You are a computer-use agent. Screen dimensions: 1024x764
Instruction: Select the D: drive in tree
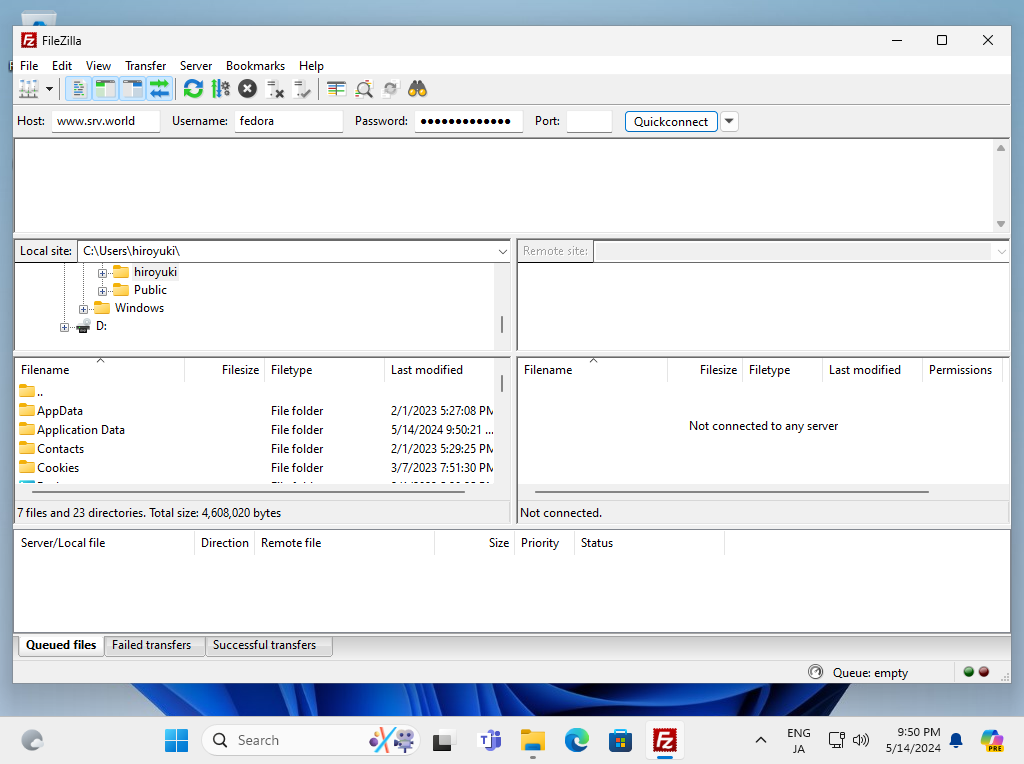pos(101,326)
